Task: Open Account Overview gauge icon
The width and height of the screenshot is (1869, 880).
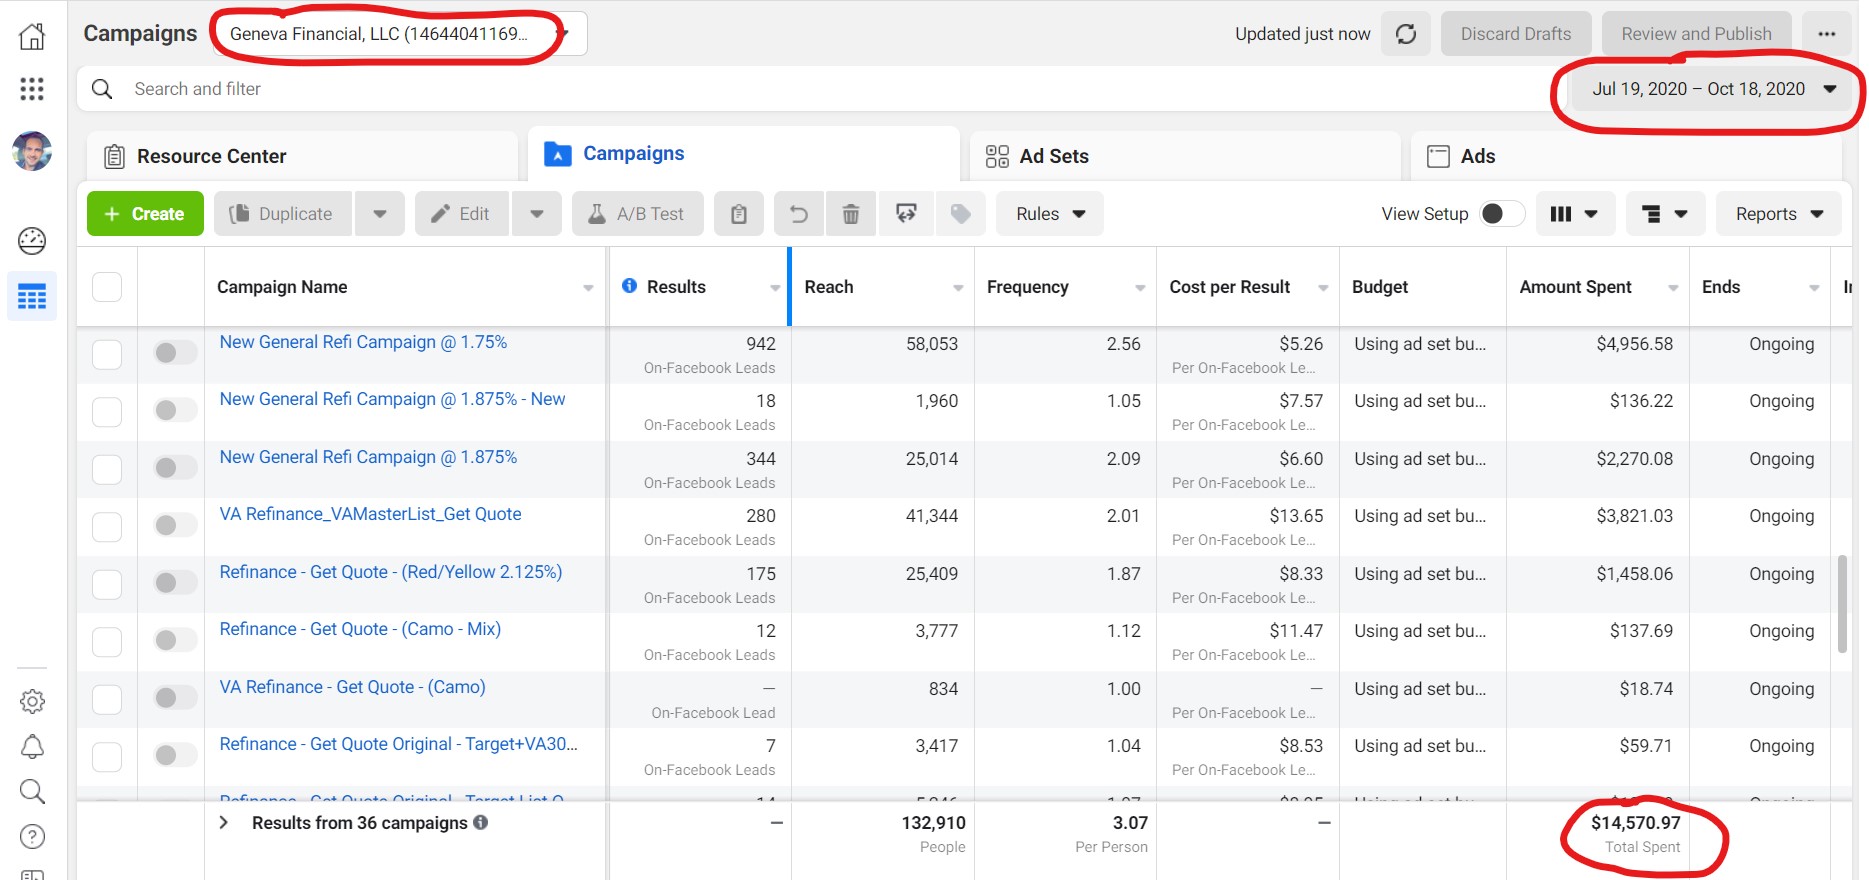Action: [32, 241]
